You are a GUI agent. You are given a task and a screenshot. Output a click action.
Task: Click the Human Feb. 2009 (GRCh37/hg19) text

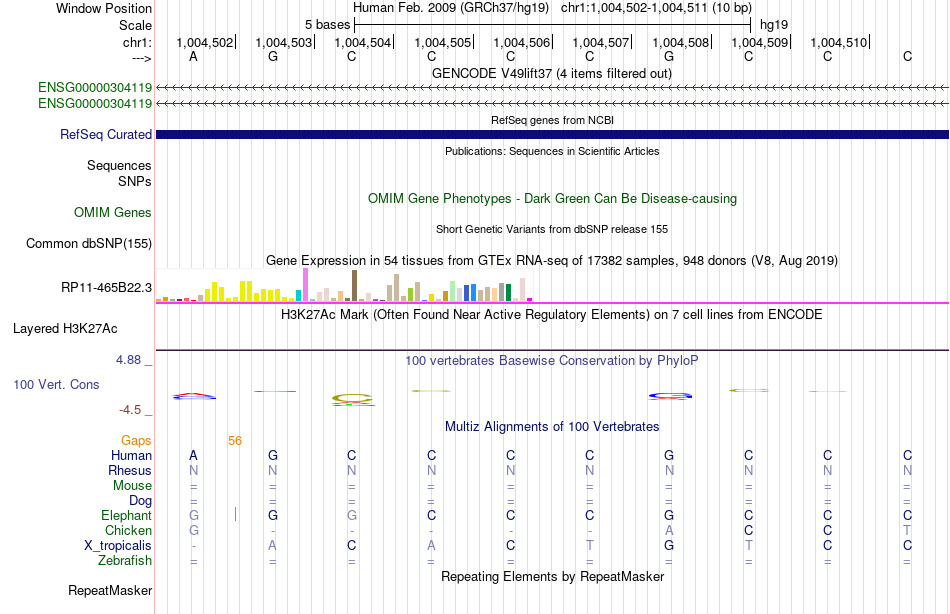tap(451, 8)
